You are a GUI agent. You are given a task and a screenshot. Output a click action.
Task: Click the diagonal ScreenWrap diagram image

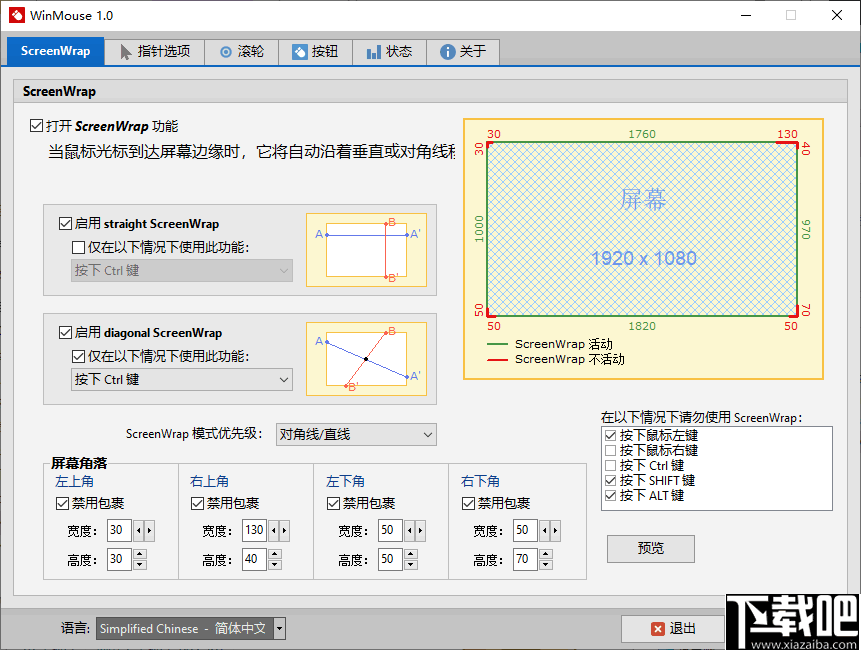pyautogui.click(x=367, y=358)
